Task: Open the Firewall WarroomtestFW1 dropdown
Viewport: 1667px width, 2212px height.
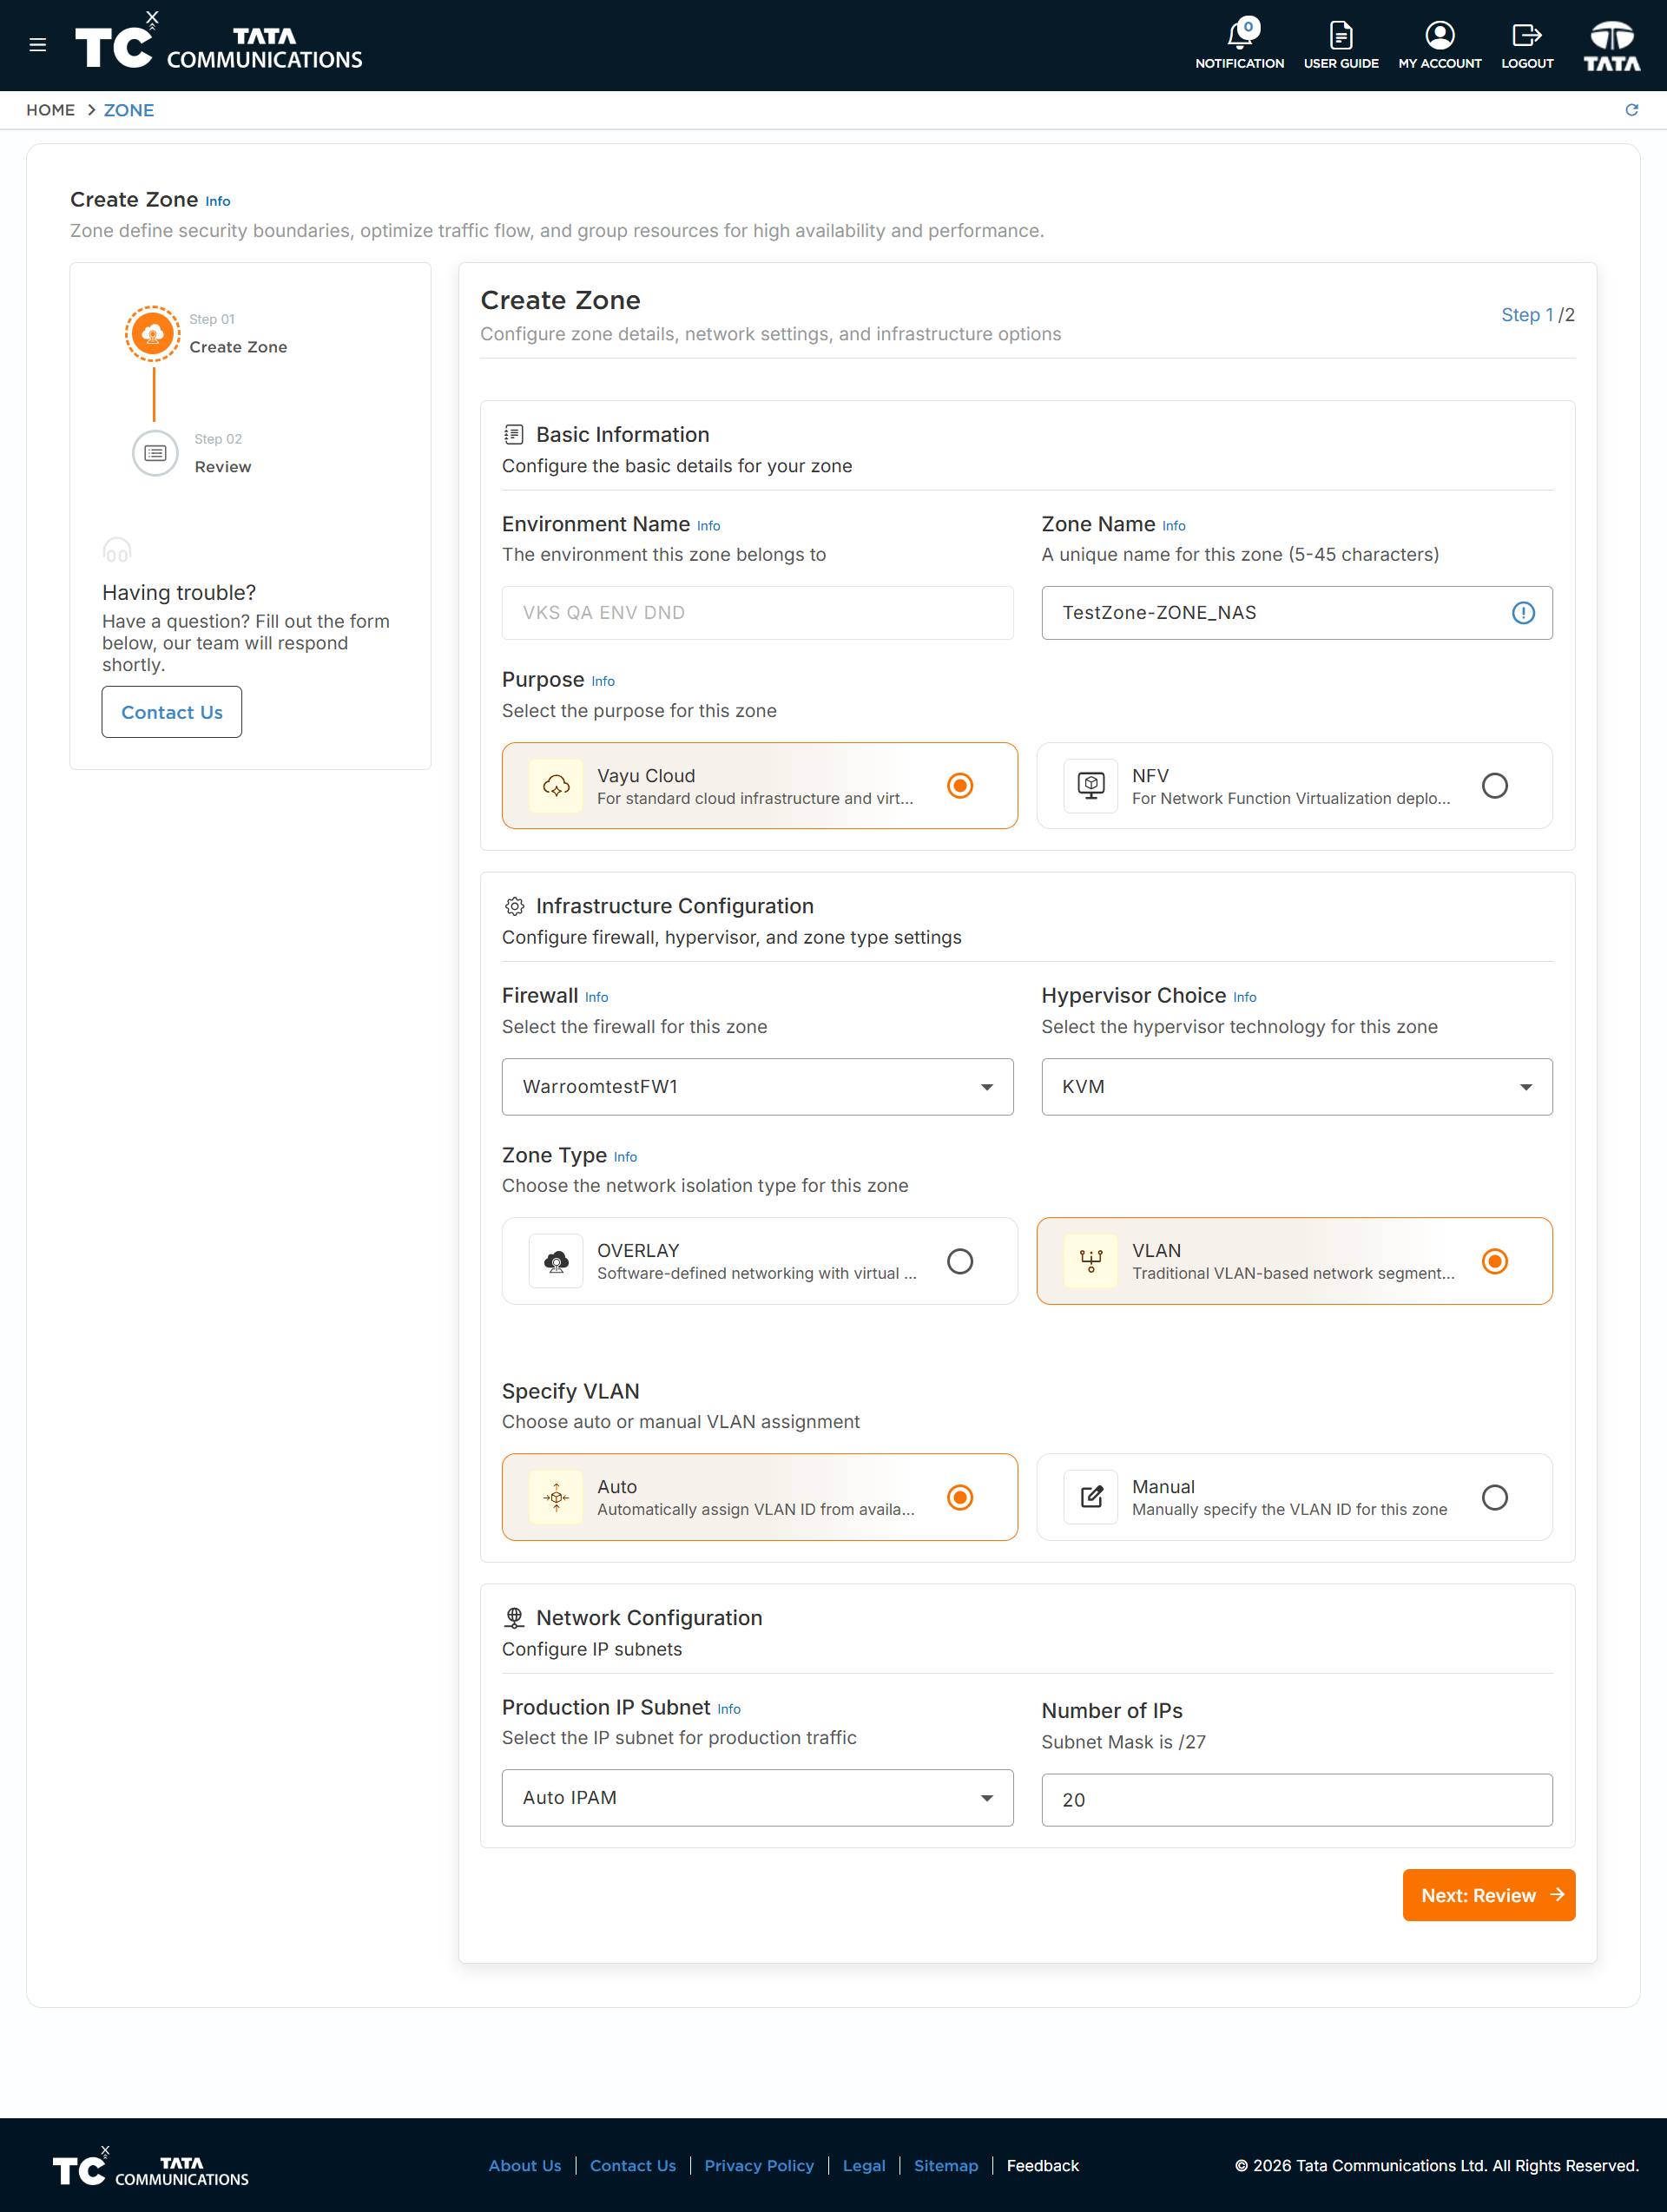Action: [757, 1087]
